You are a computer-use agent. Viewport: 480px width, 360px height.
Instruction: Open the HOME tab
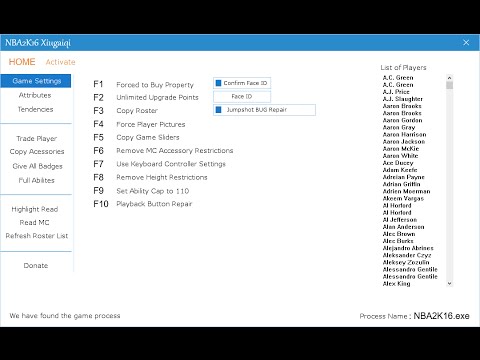click(22, 62)
